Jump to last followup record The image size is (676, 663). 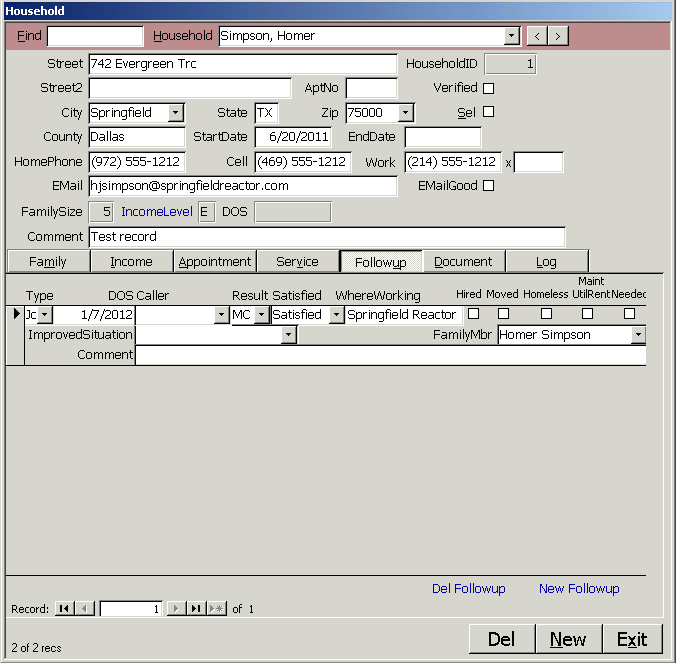point(196,608)
